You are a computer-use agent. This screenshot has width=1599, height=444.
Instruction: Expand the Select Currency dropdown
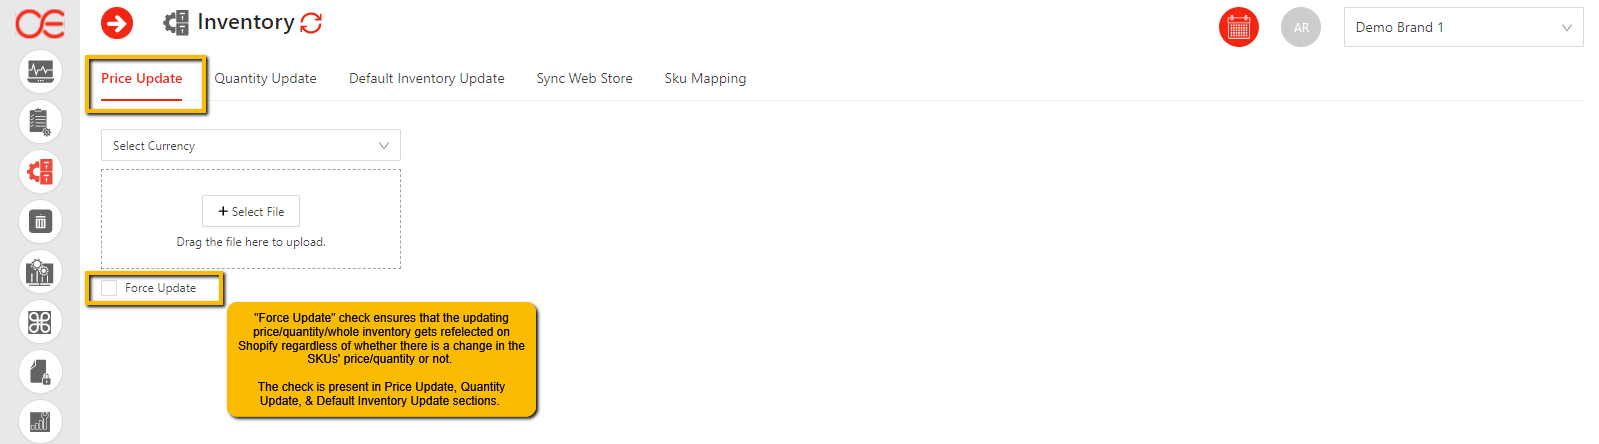pos(250,145)
